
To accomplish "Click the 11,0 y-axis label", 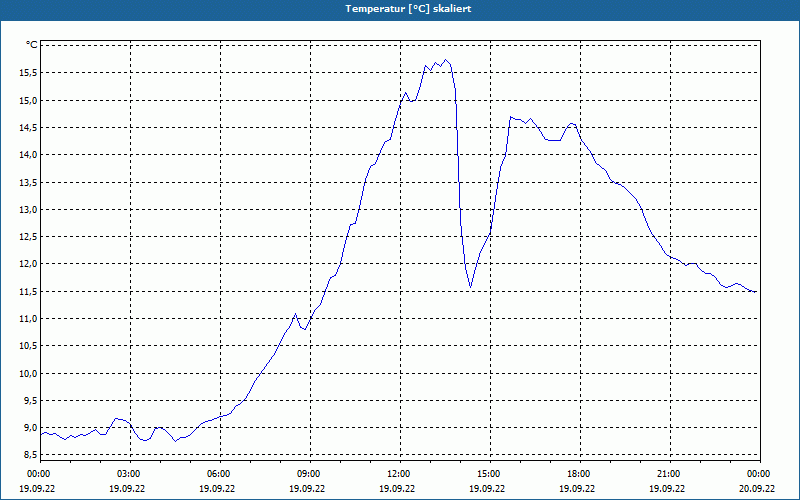I will [29, 319].
